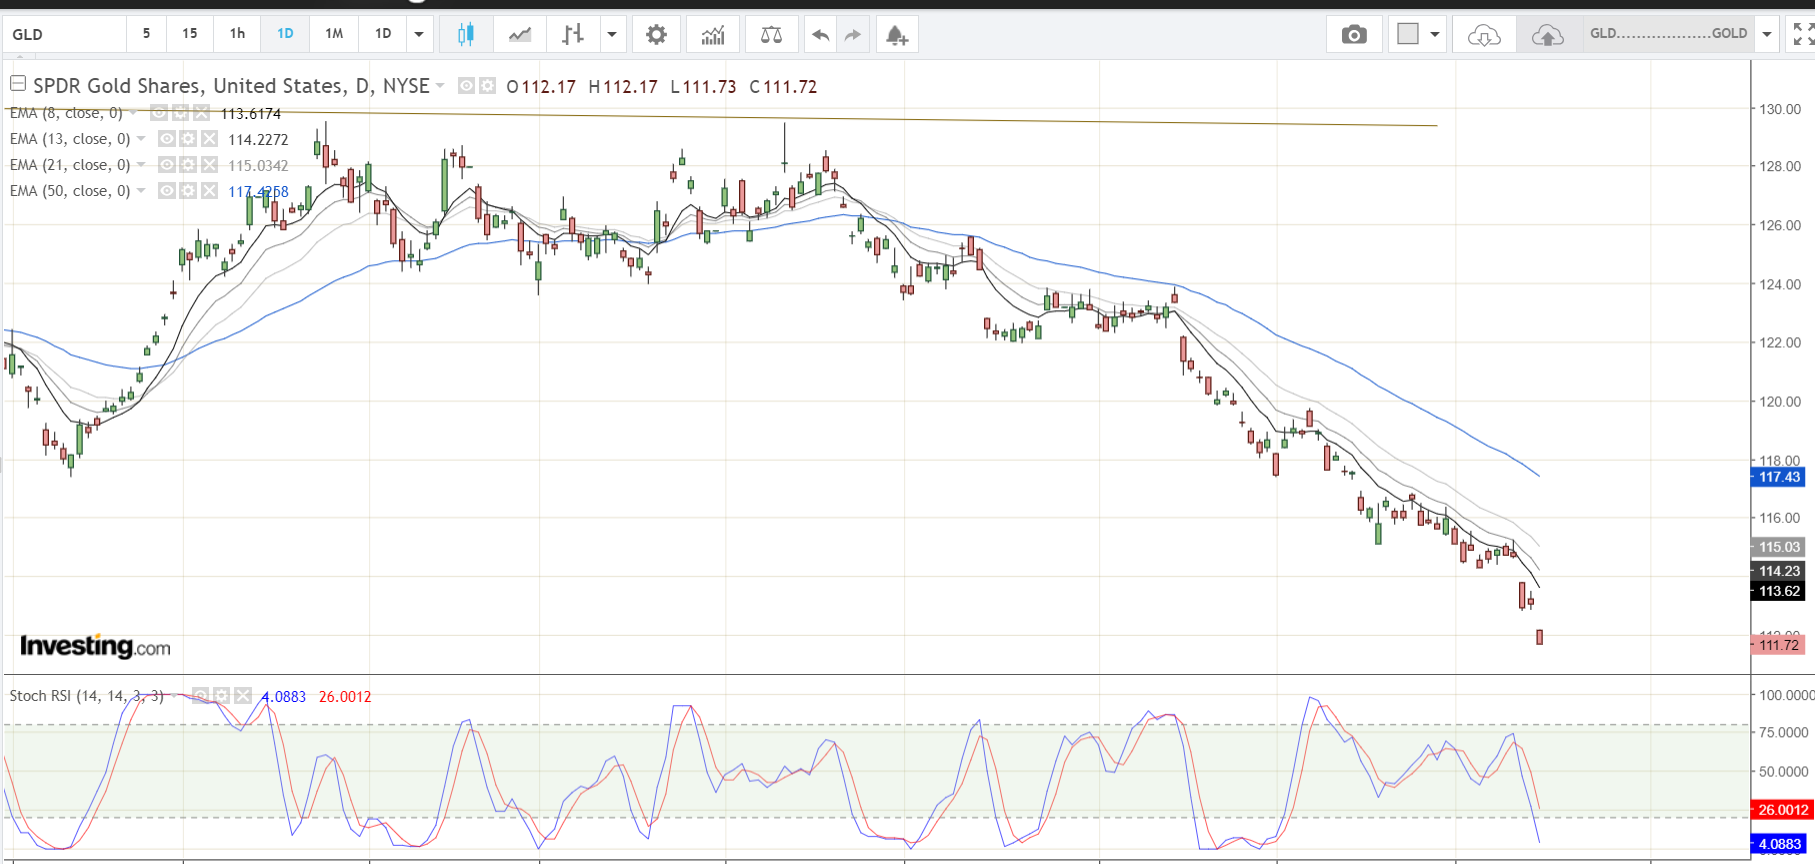Click the EMA (8, close, 0) label
This screenshot has height=864, width=1815.
66,113
